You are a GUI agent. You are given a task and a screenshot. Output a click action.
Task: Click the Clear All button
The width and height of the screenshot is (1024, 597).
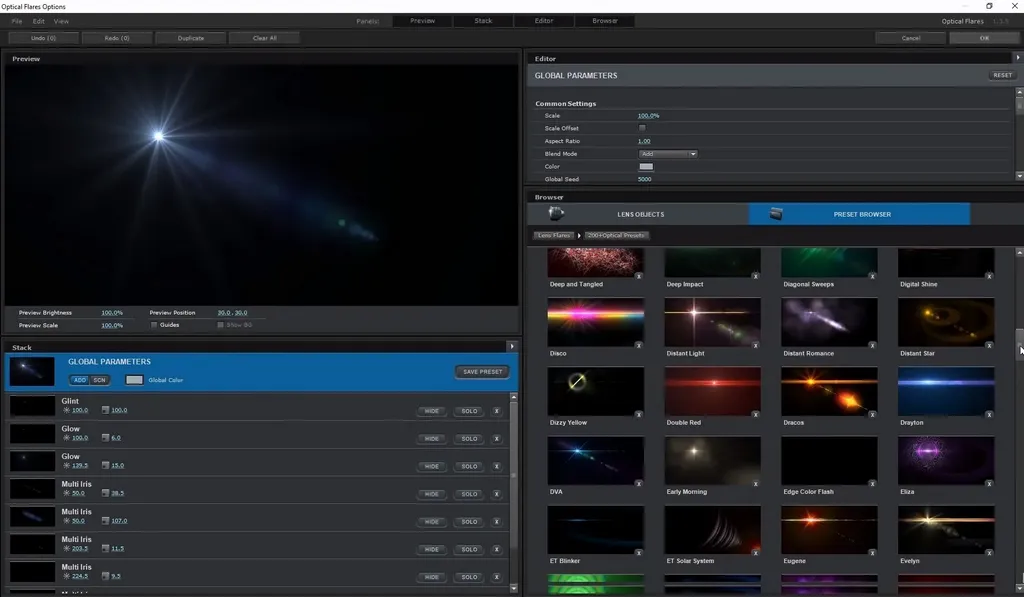pos(264,38)
